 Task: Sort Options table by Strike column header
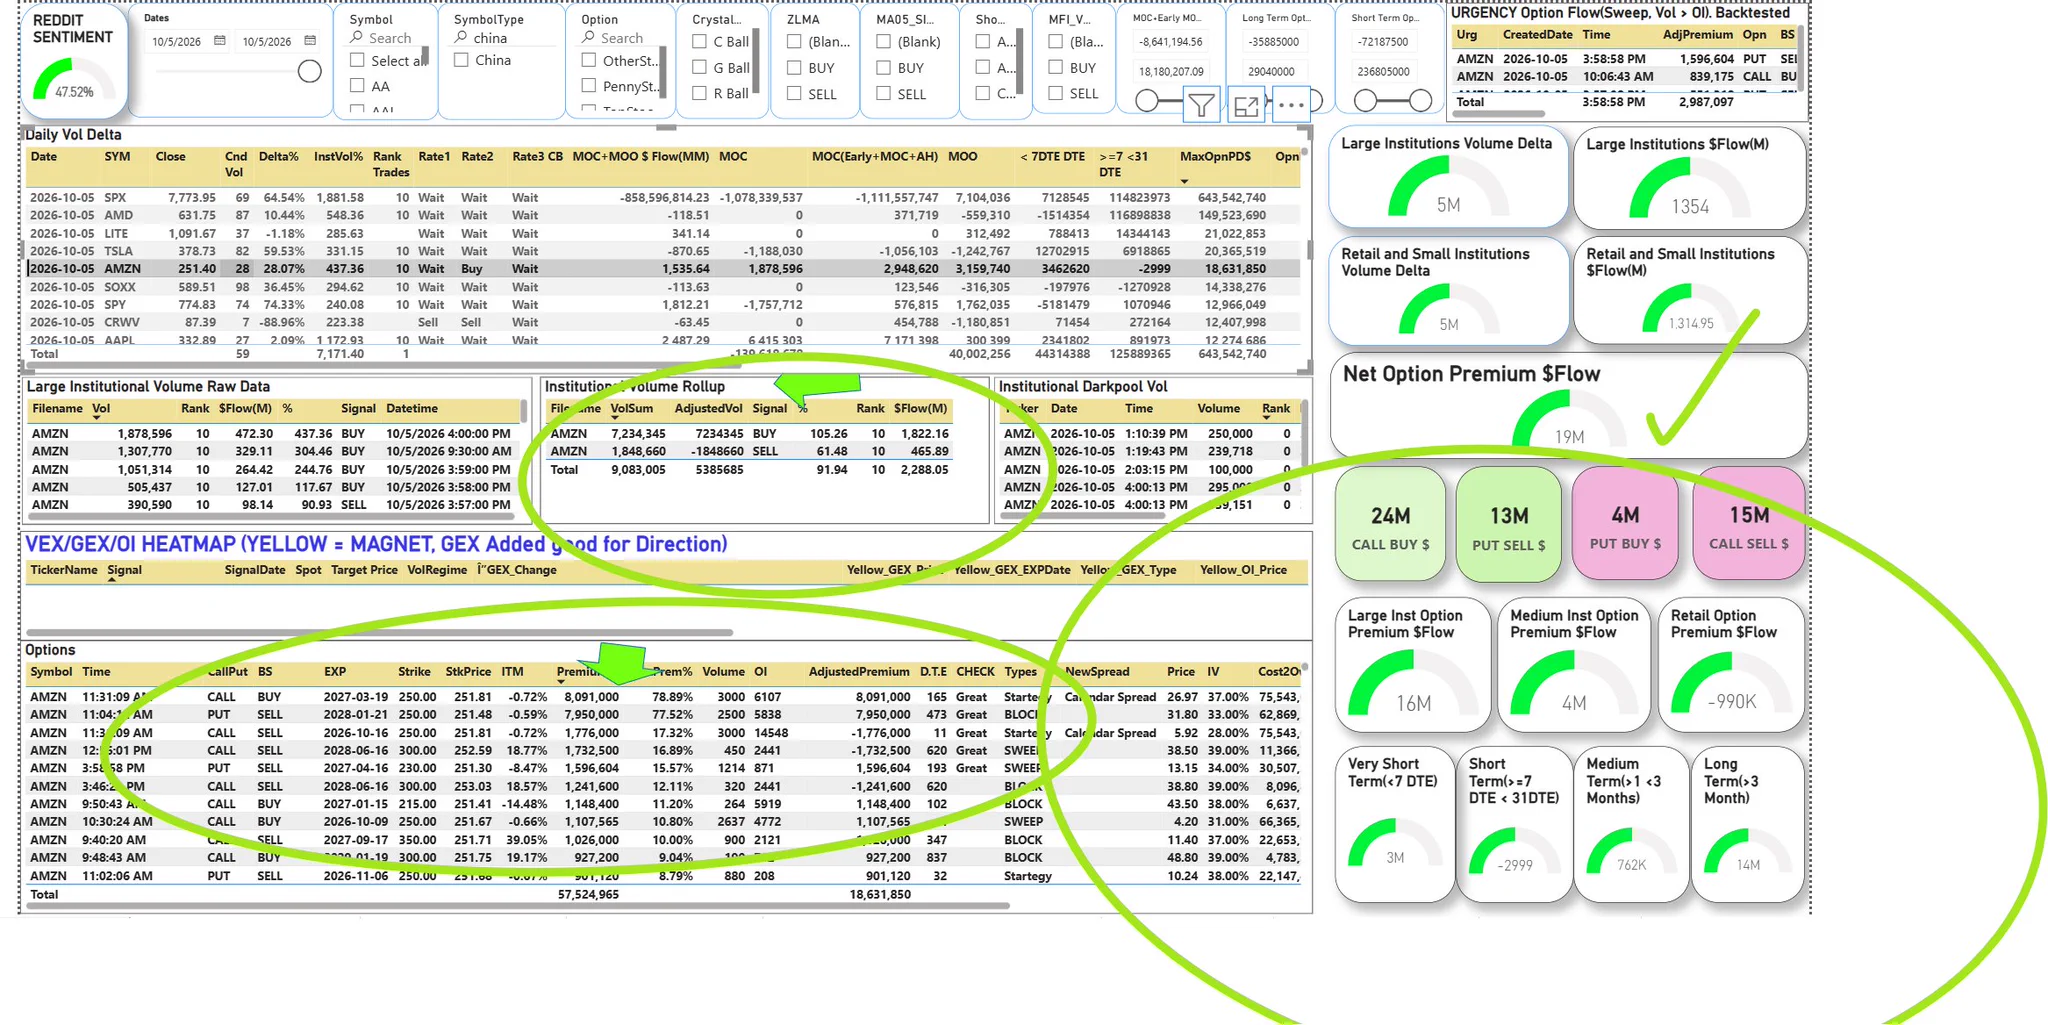coord(414,672)
